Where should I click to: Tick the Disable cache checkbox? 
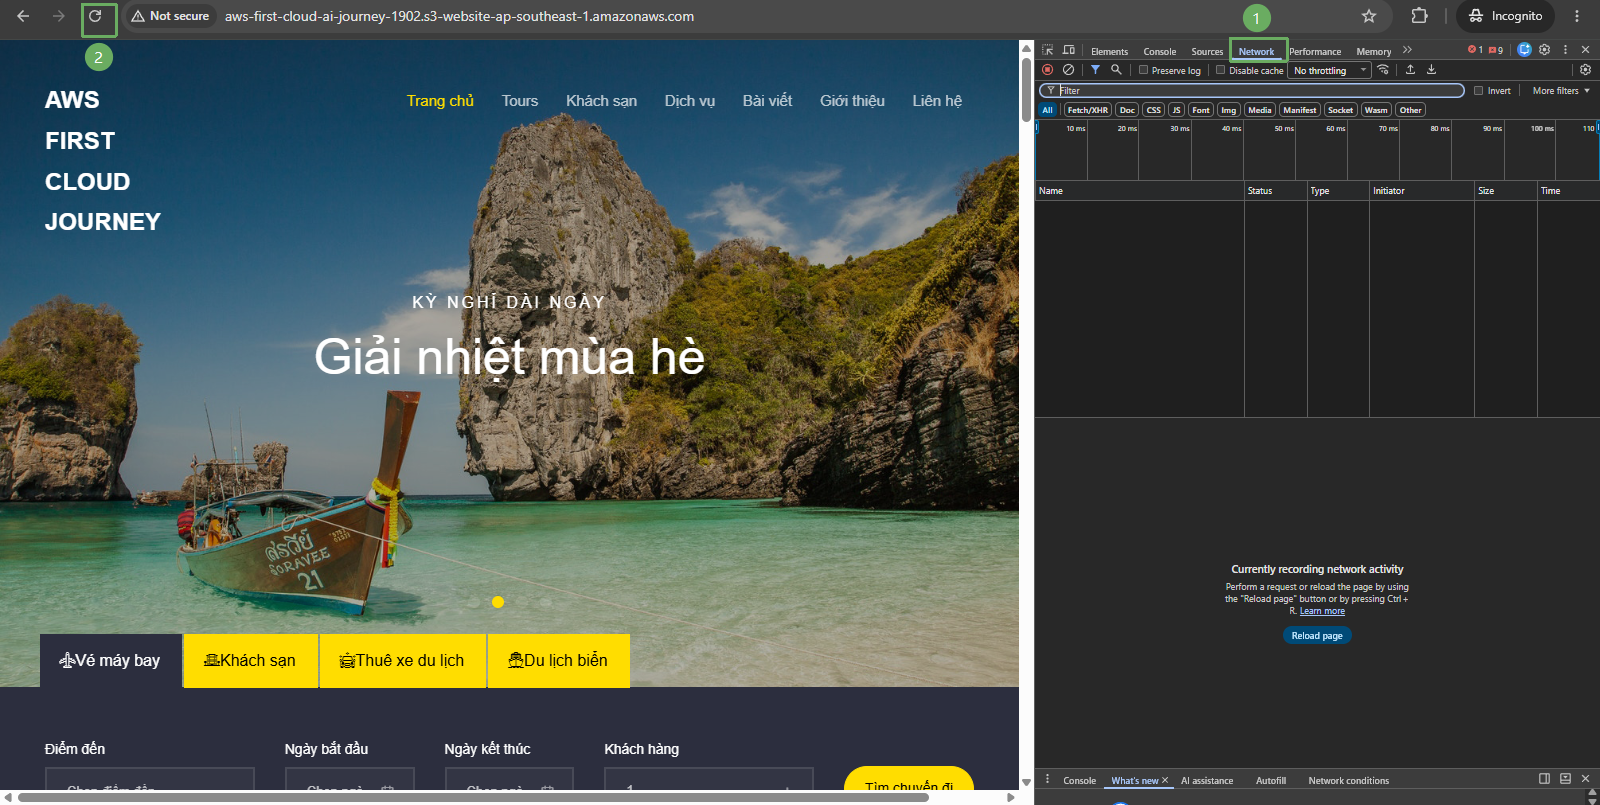tap(1220, 70)
